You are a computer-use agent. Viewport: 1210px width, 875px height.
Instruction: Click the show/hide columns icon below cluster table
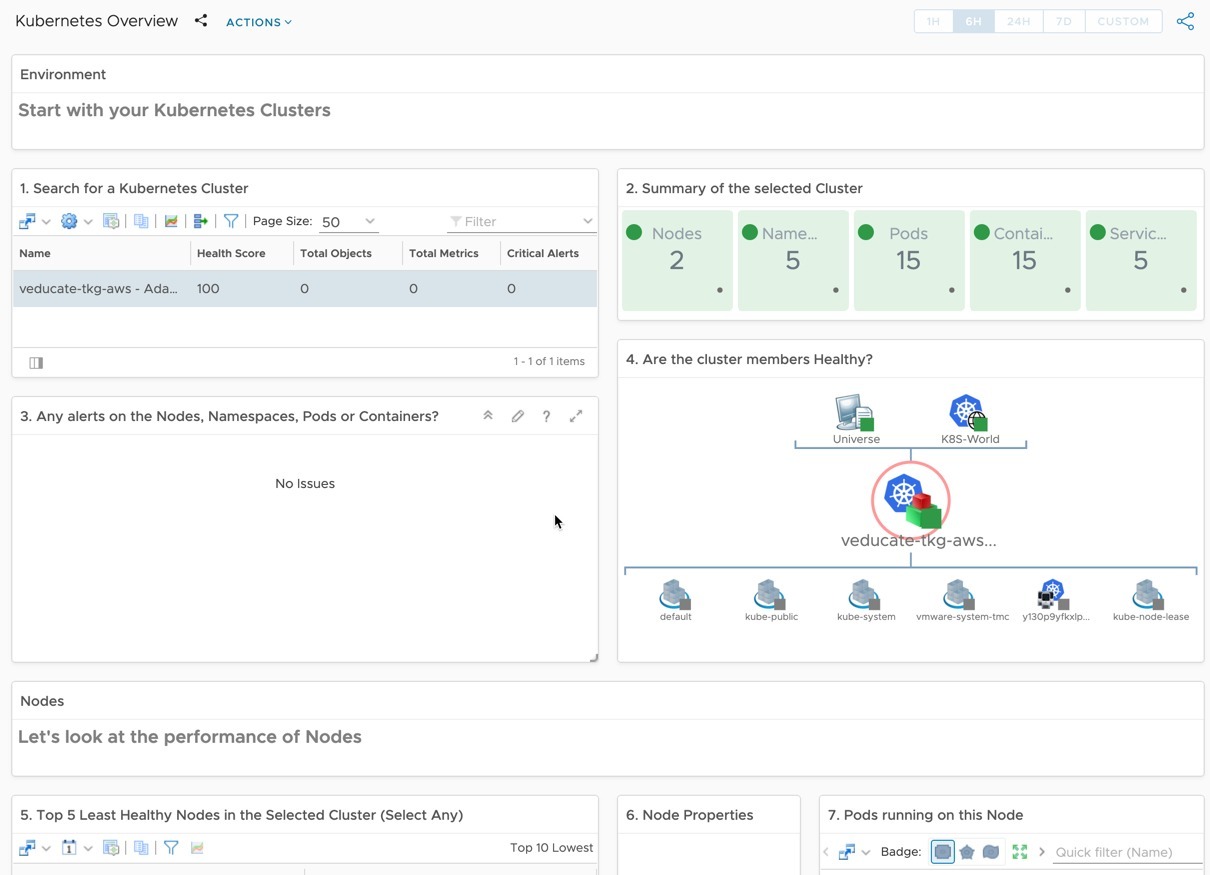tap(36, 363)
